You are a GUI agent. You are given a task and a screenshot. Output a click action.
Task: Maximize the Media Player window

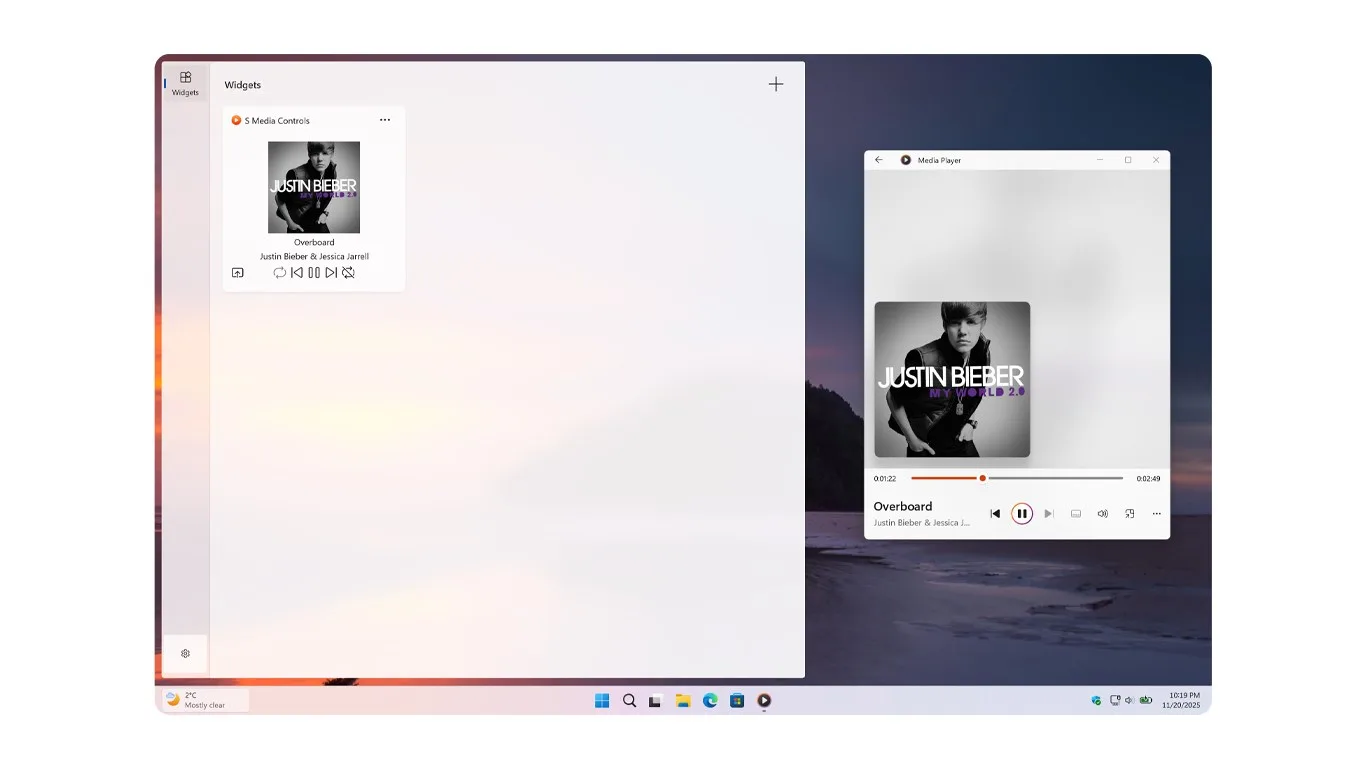(x=1128, y=160)
